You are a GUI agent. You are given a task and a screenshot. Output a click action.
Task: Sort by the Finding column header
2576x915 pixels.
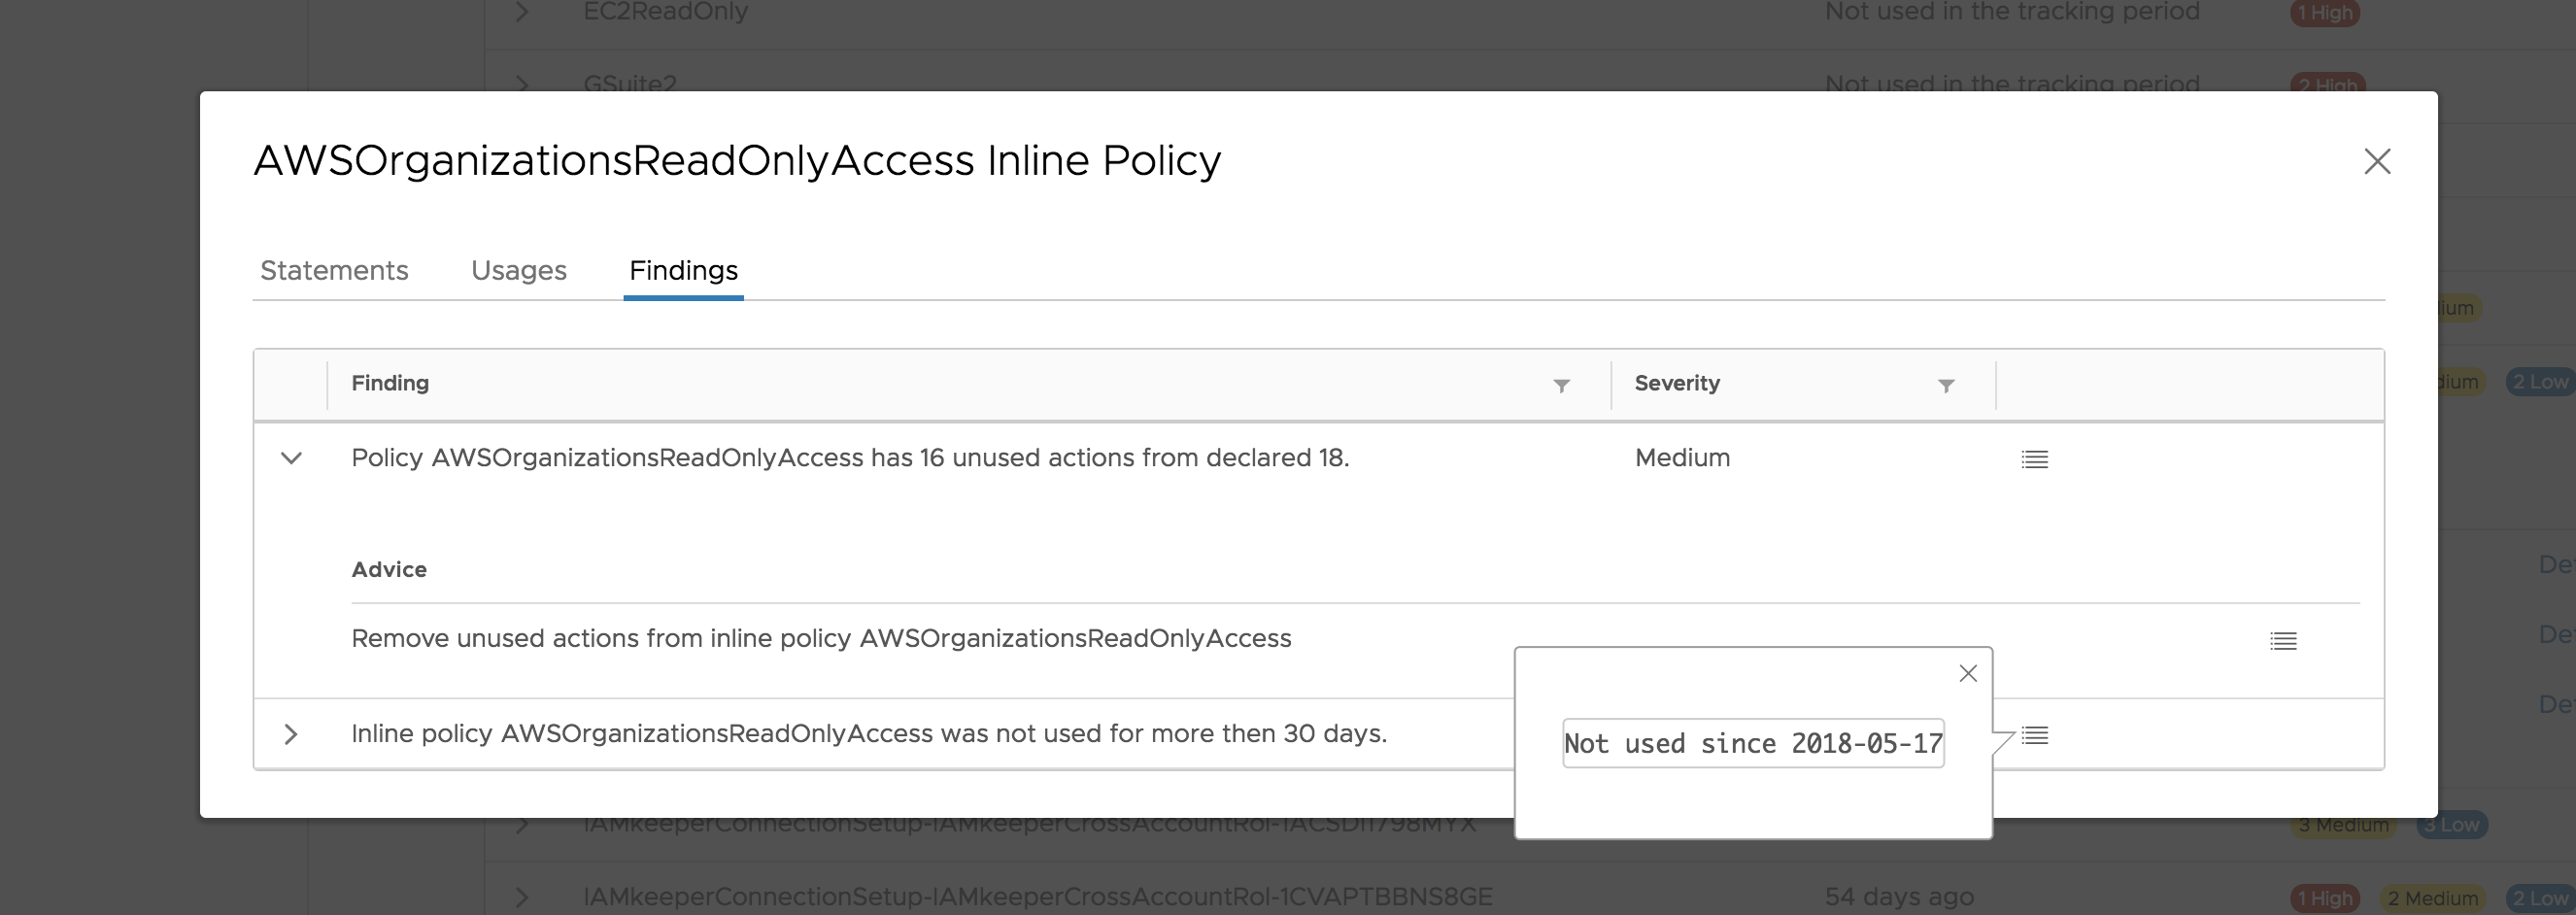pos(390,384)
